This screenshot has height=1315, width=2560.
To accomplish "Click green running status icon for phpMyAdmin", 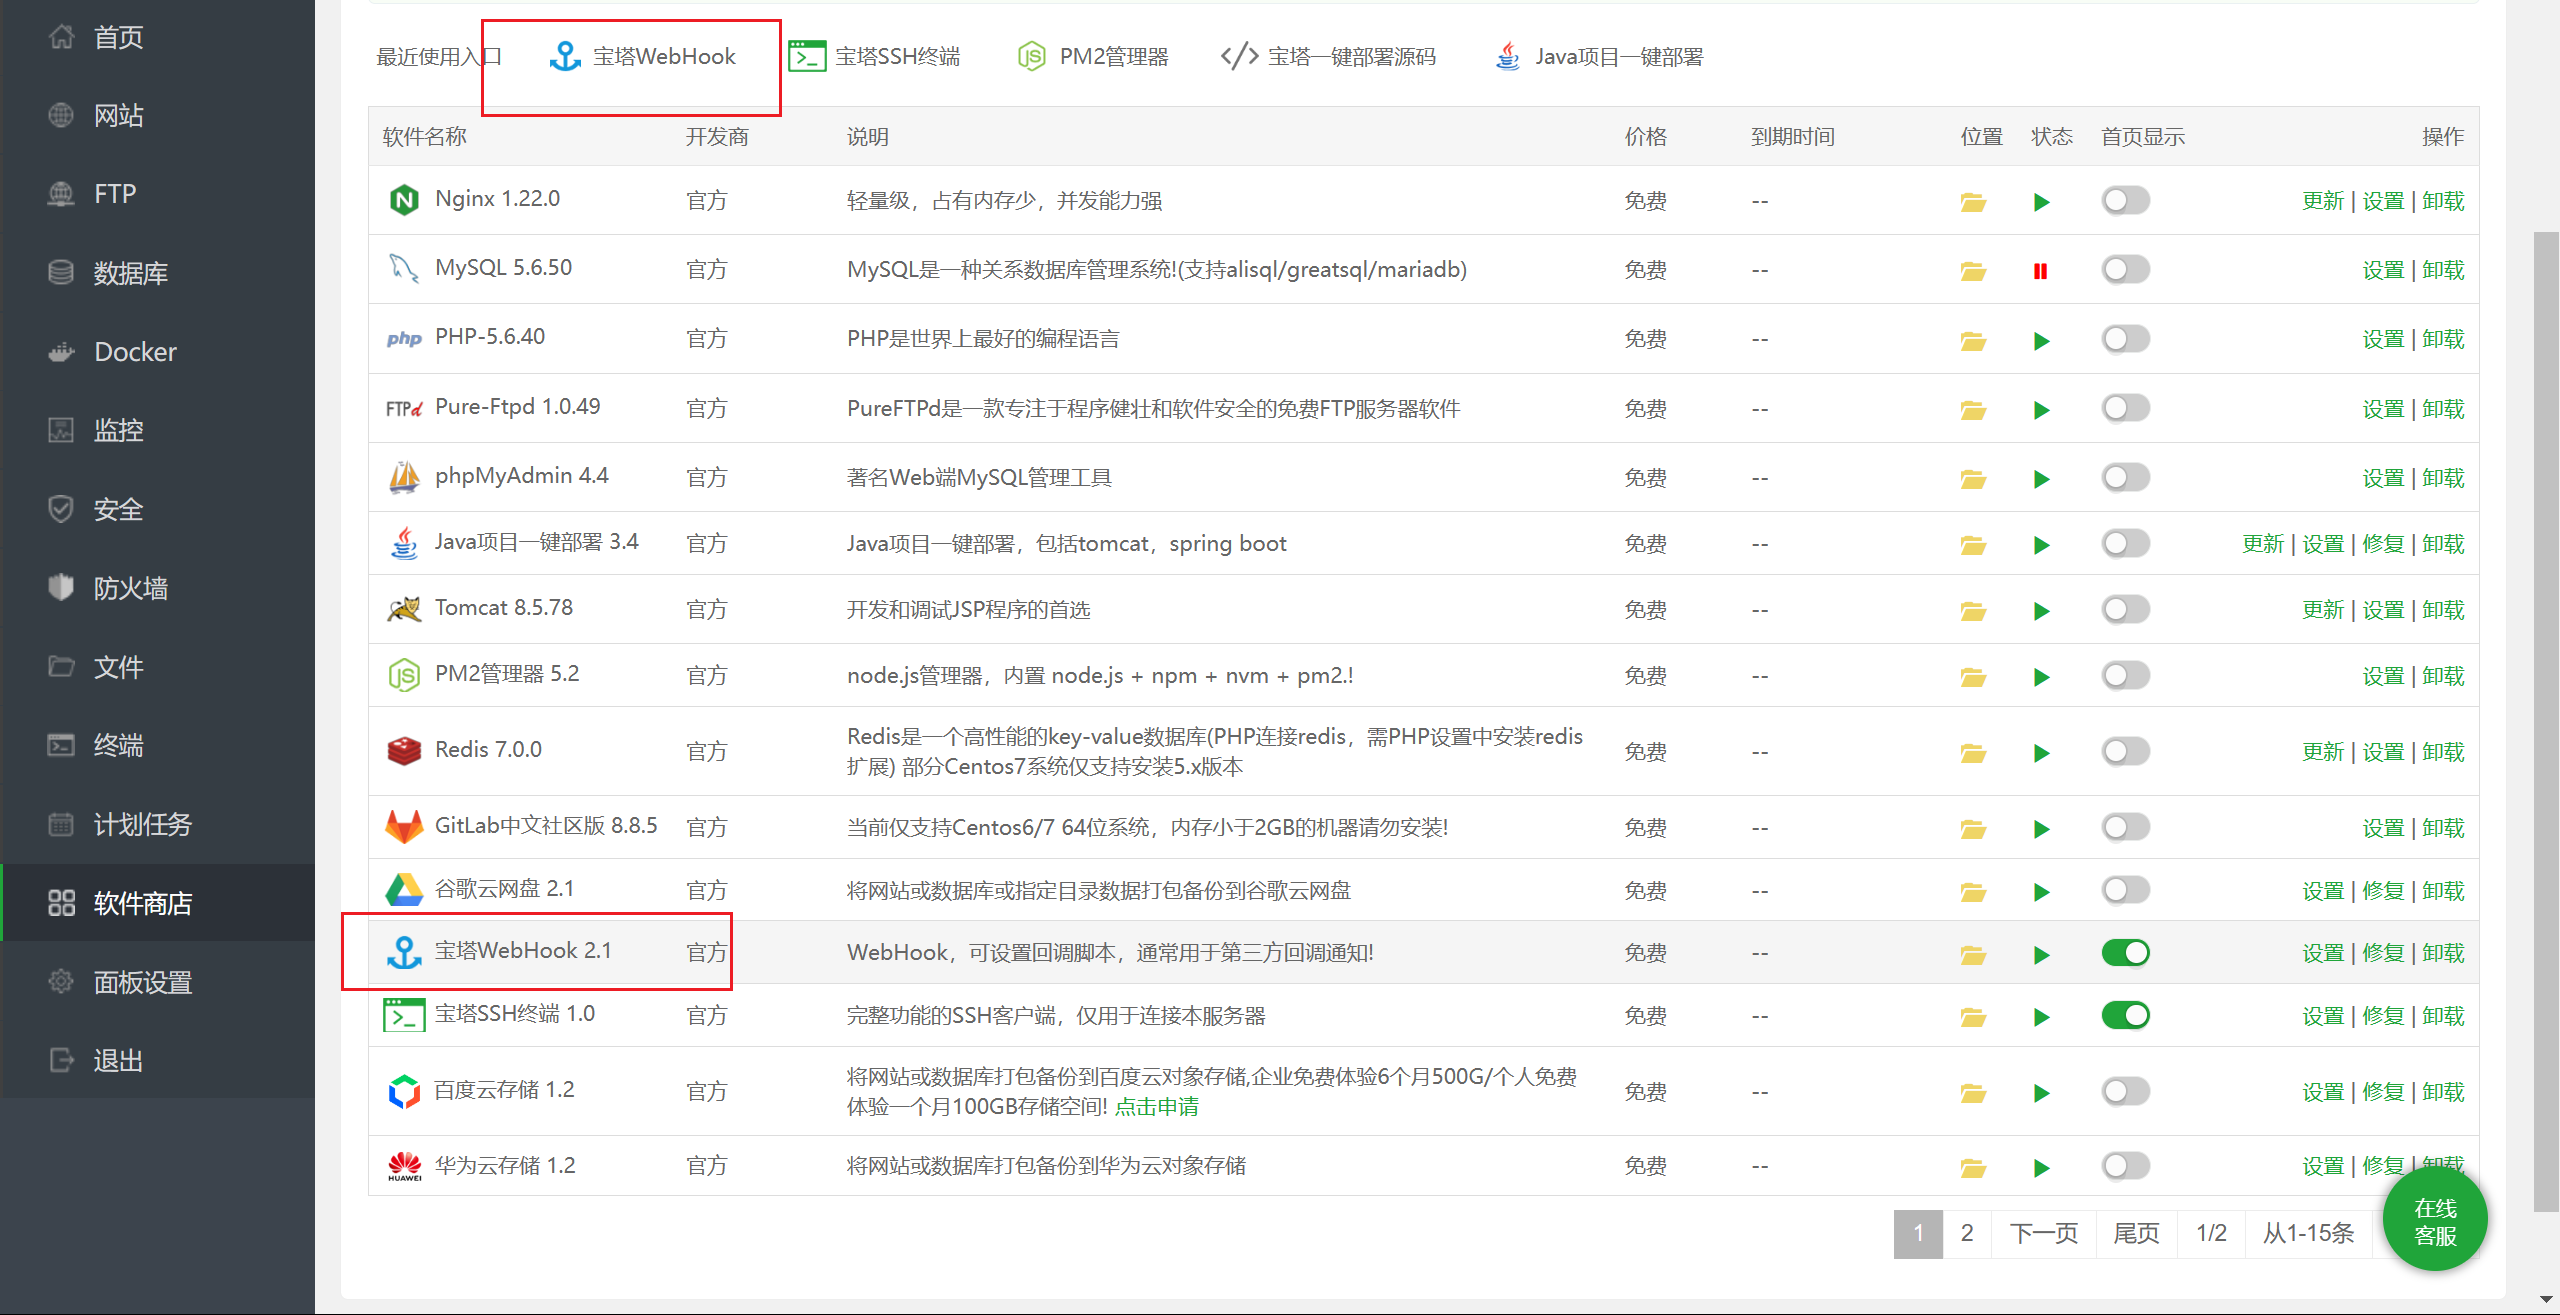I will point(2041,479).
